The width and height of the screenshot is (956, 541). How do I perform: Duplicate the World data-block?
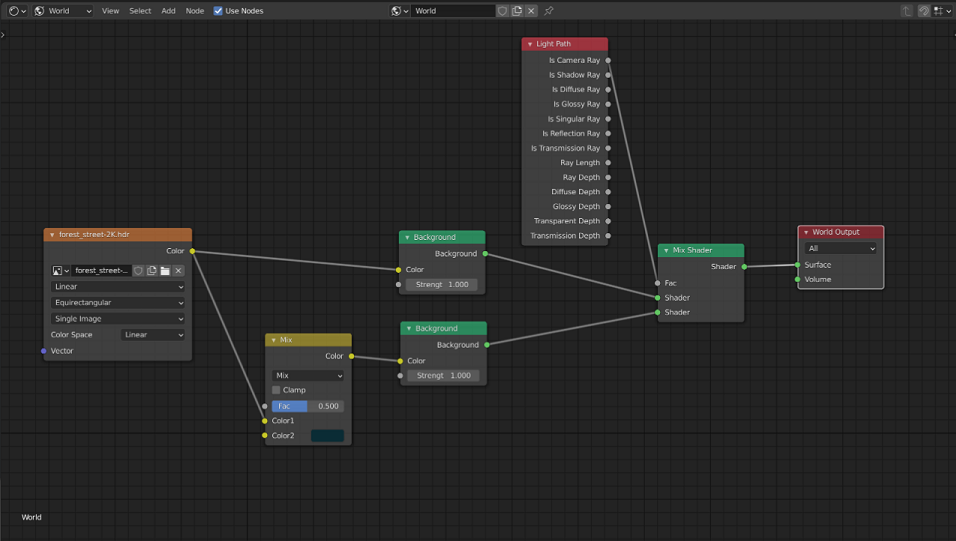[x=517, y=10]
